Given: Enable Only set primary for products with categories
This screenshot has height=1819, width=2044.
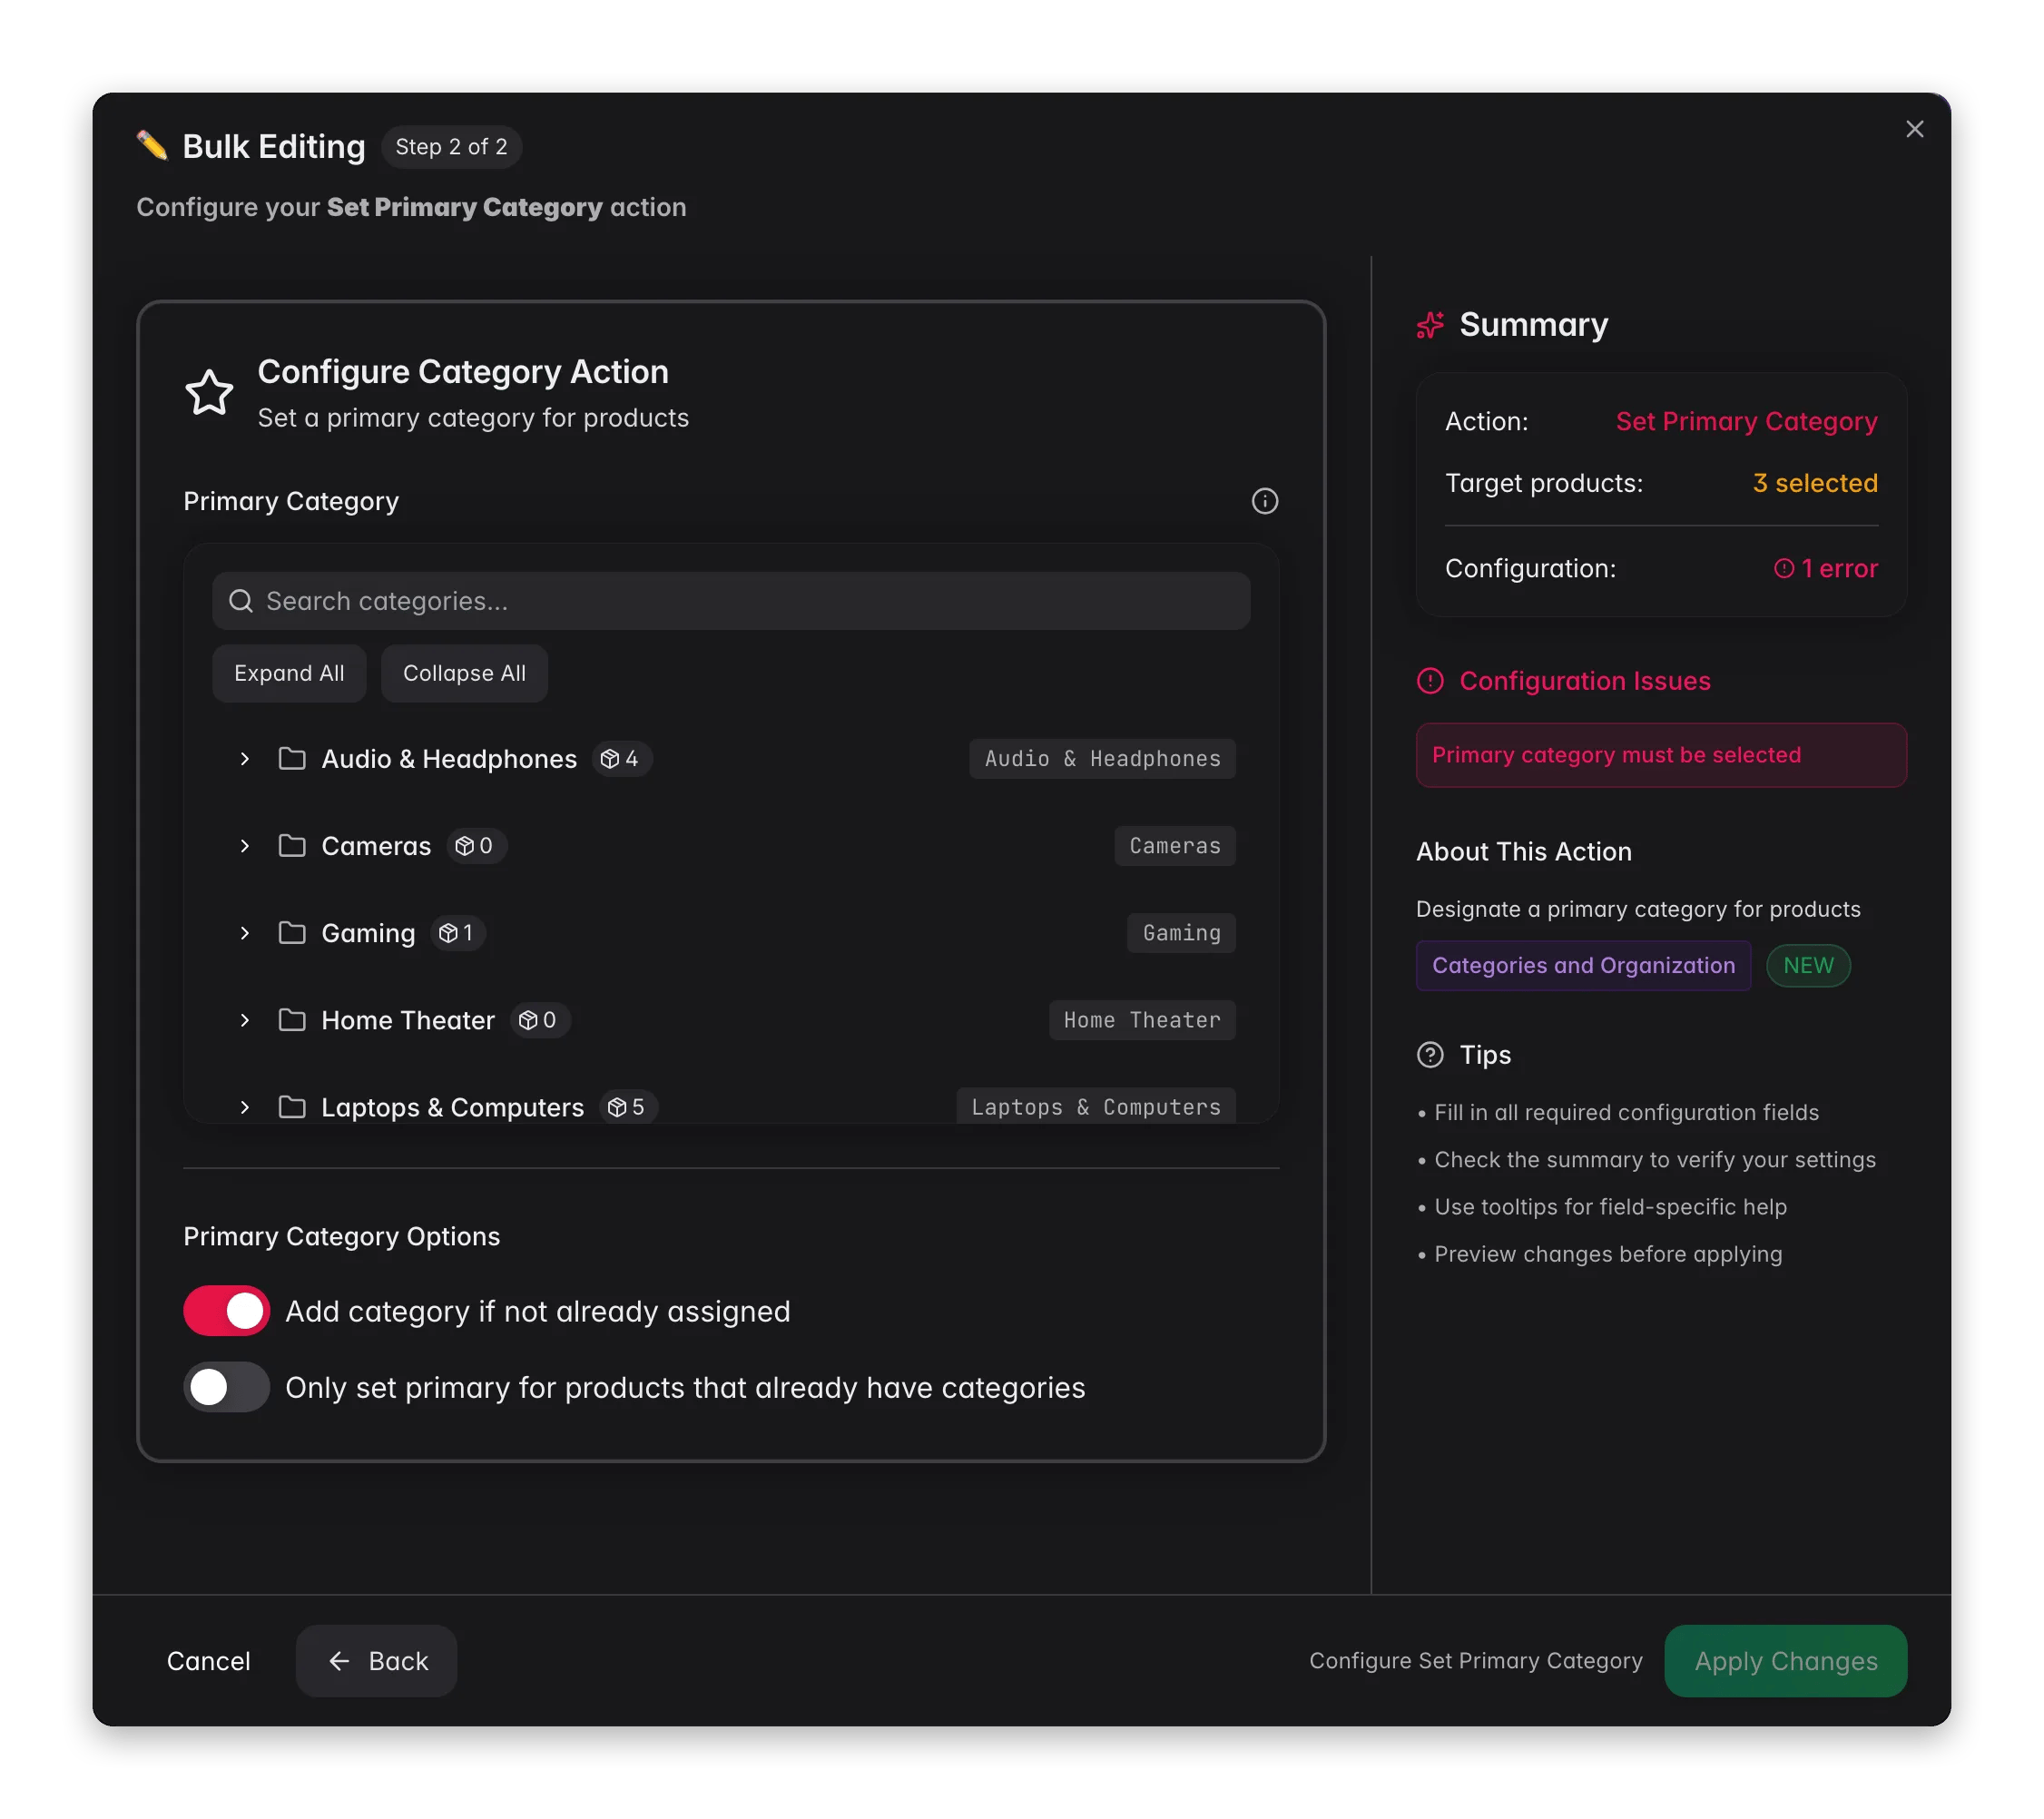Looking at the screenshot, I should pyautogui.click(x=227, y=1387).
